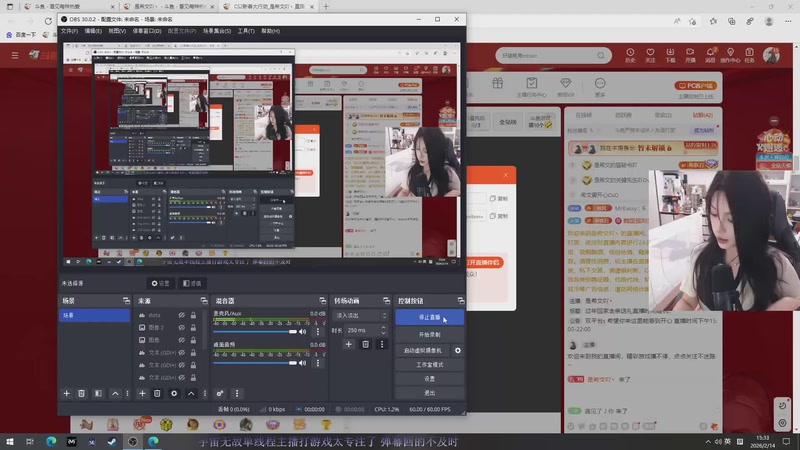
Task: Add a new source in Sources panel
Action: tap(142, 393)
